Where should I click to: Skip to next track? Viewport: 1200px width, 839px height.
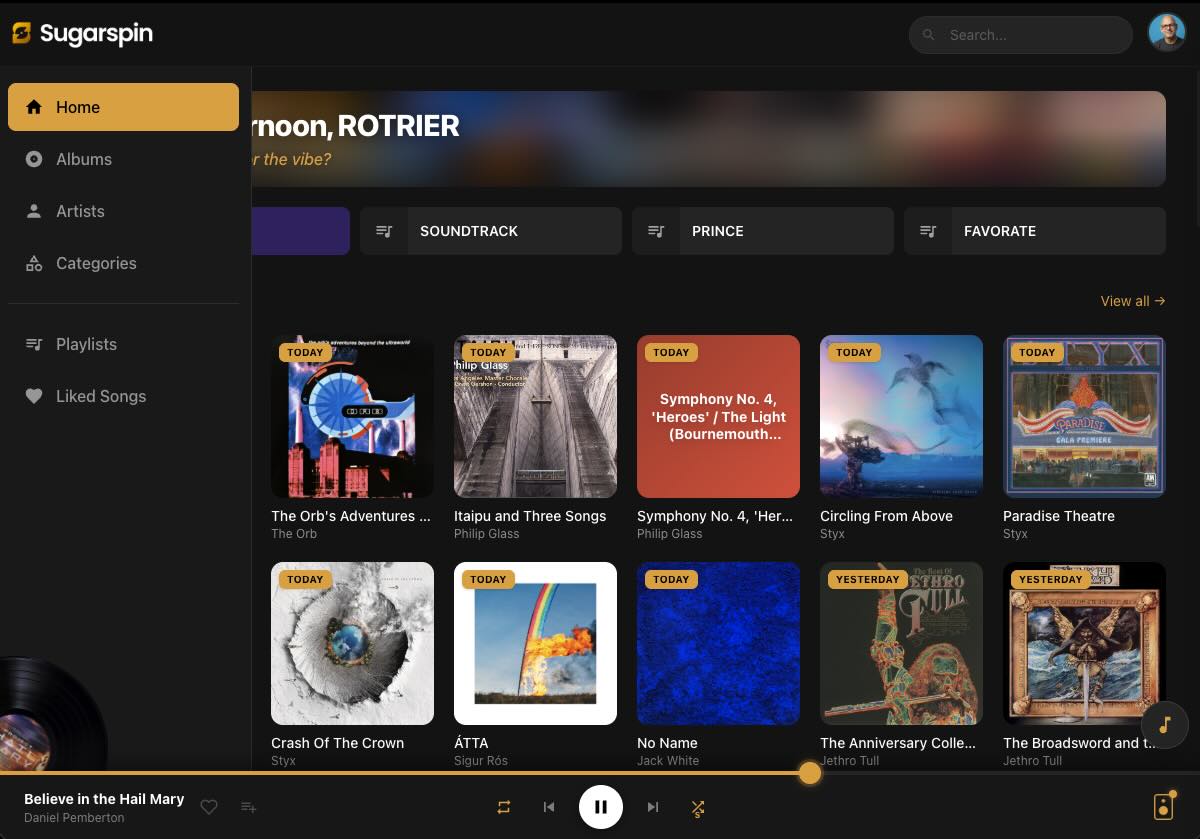click(x=653, y=807)
